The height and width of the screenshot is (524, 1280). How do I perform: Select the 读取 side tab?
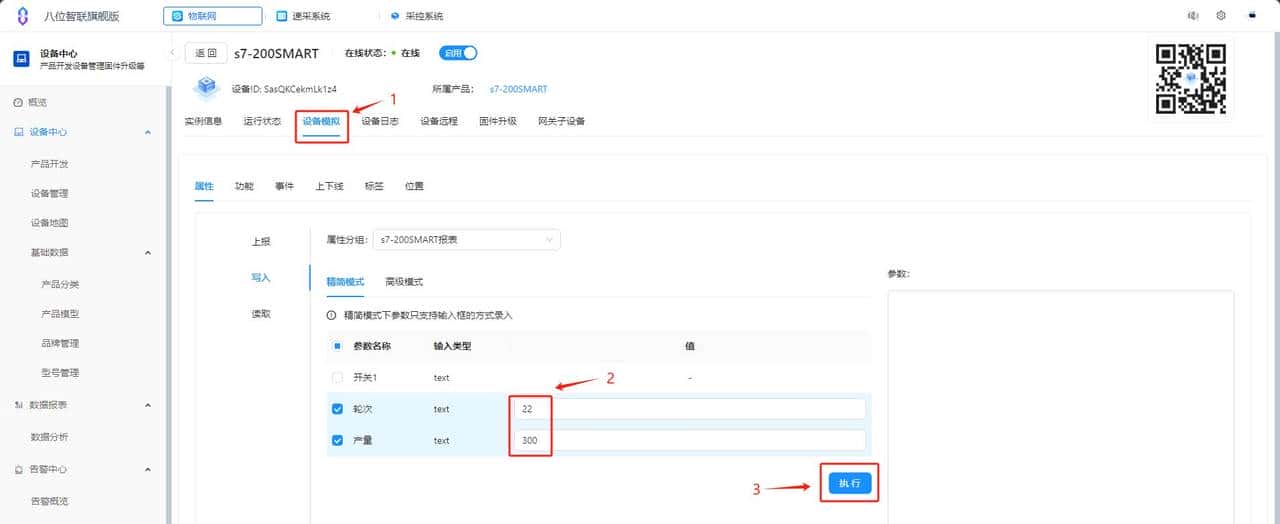click(x=260, y=314)
